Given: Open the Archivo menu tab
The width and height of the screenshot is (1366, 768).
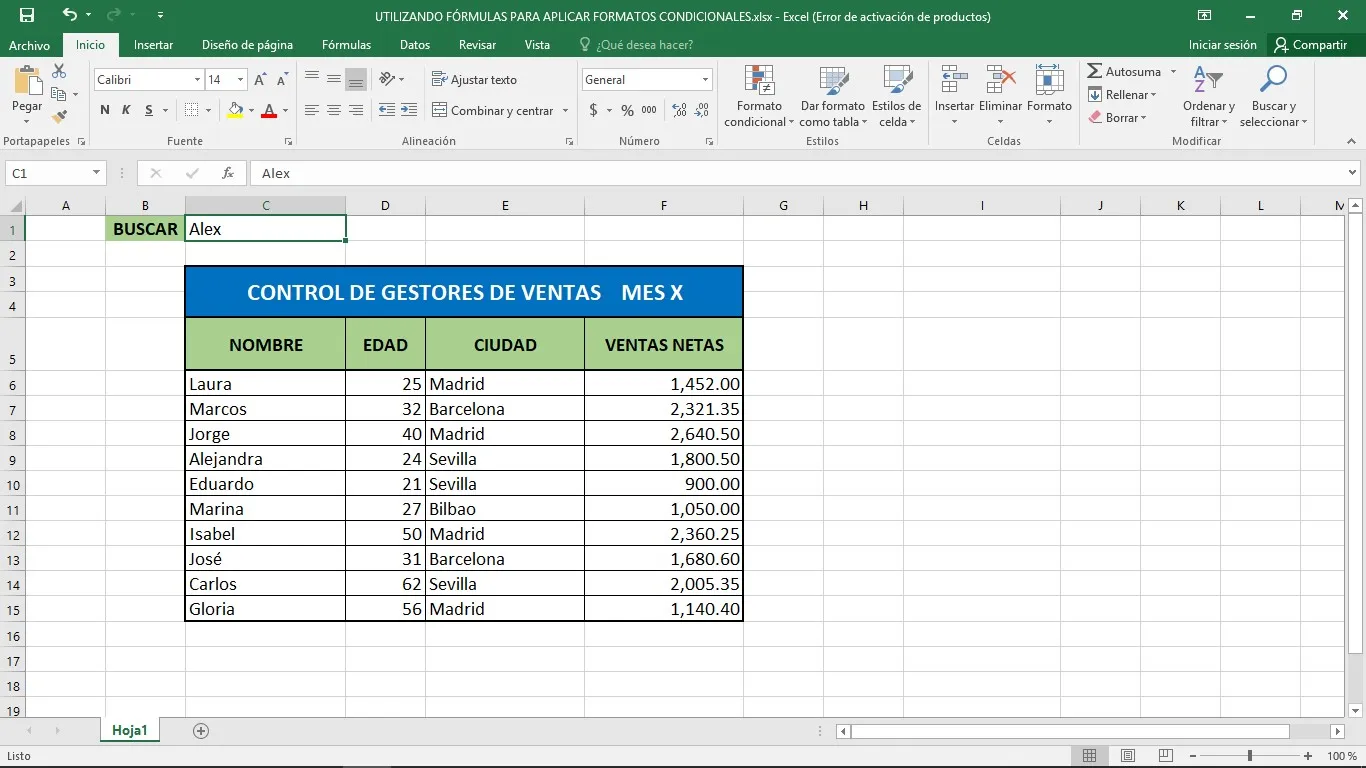Looking at the screenshot, I should [30, 45].
